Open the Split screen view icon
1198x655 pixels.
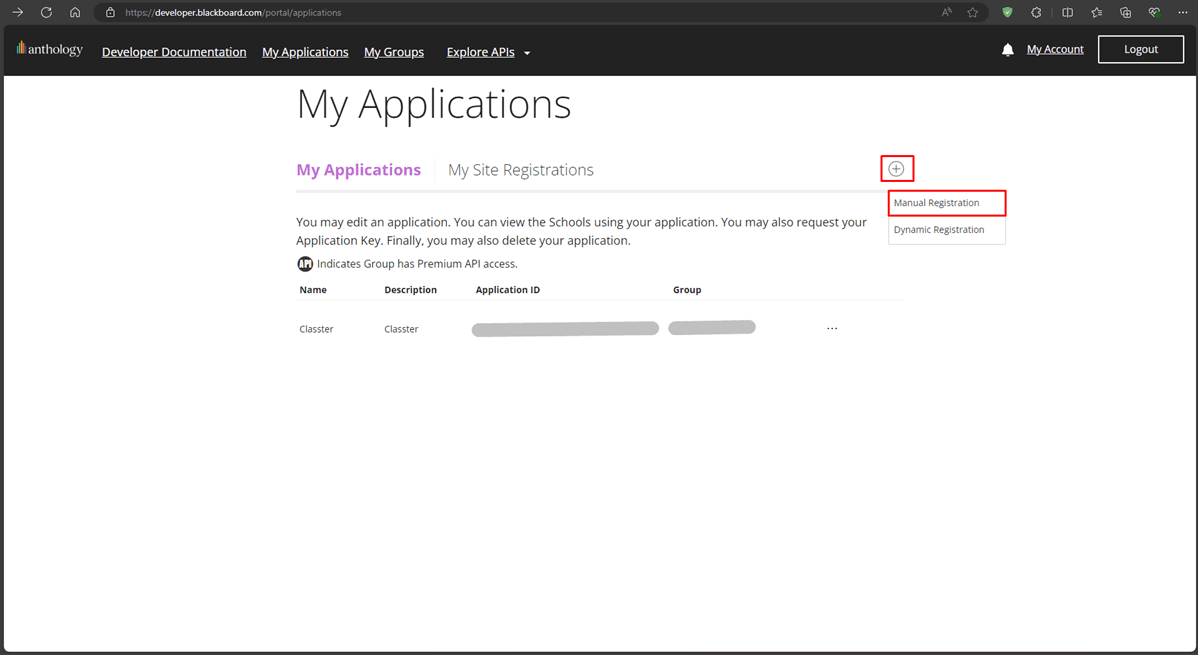coord(1067,12)
